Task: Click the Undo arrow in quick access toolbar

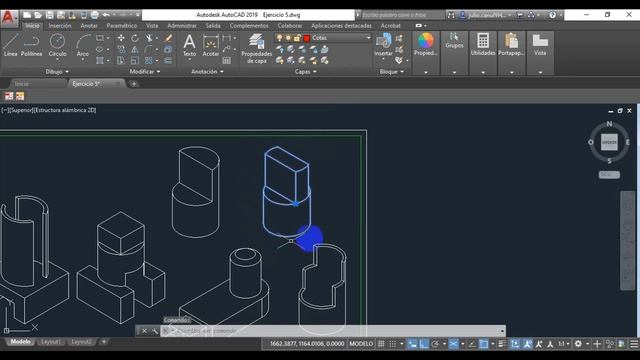Action: coord(106,15)
